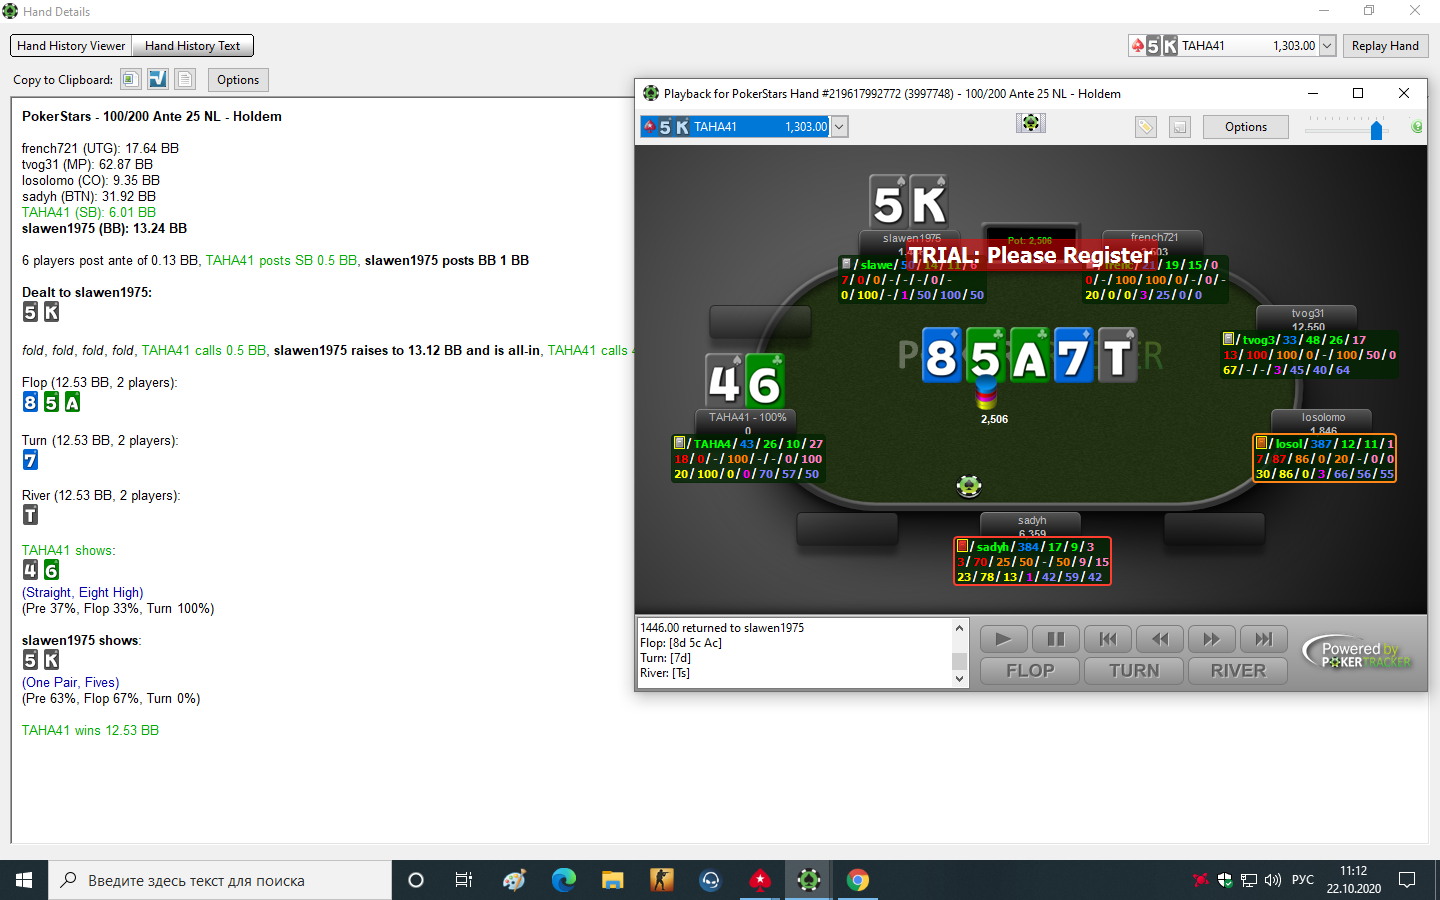
Task: Open Cortana circle on taskbar
Action: [x=416, y=880]
